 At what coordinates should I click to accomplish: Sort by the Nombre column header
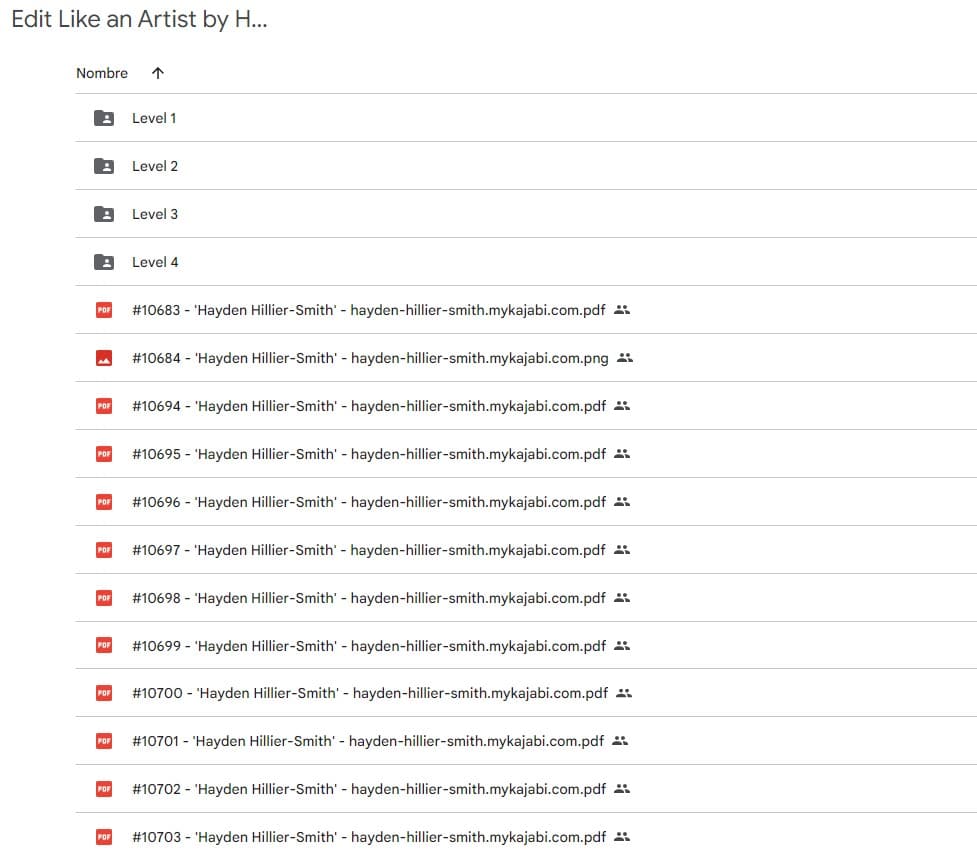[102, 73]
